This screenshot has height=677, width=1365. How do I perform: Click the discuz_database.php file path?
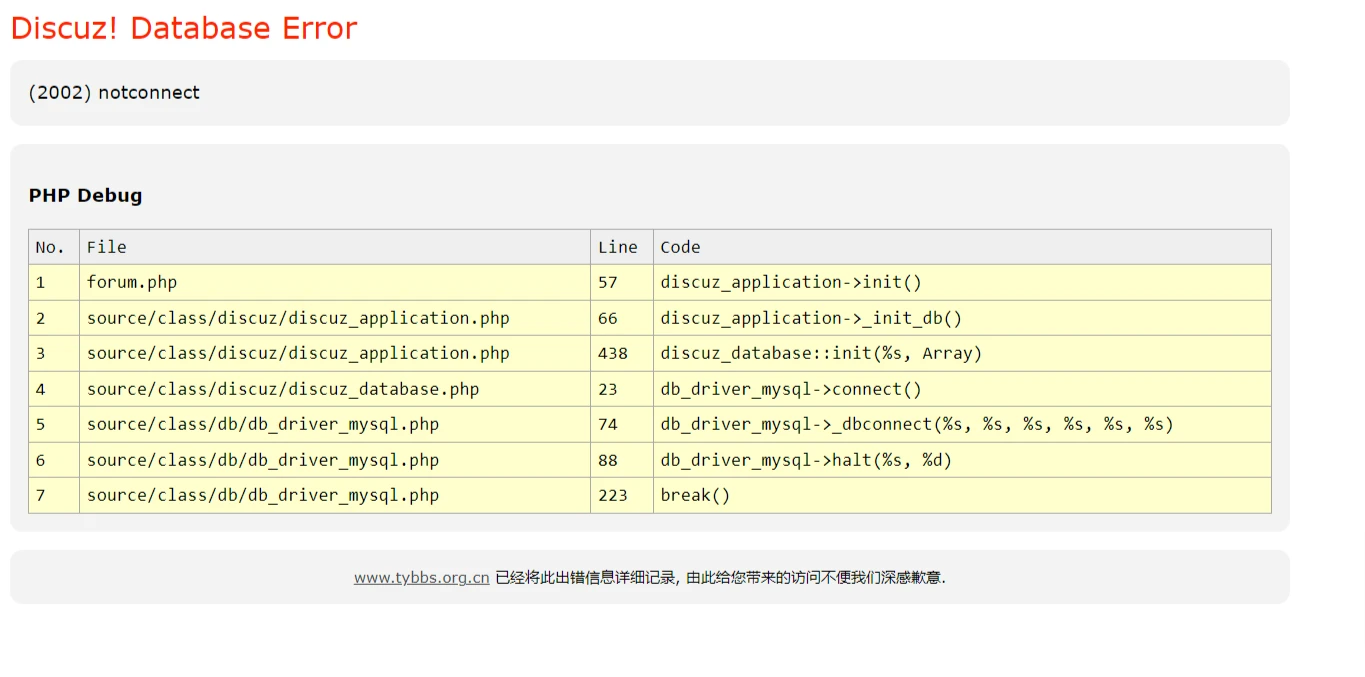click(283, 389)
